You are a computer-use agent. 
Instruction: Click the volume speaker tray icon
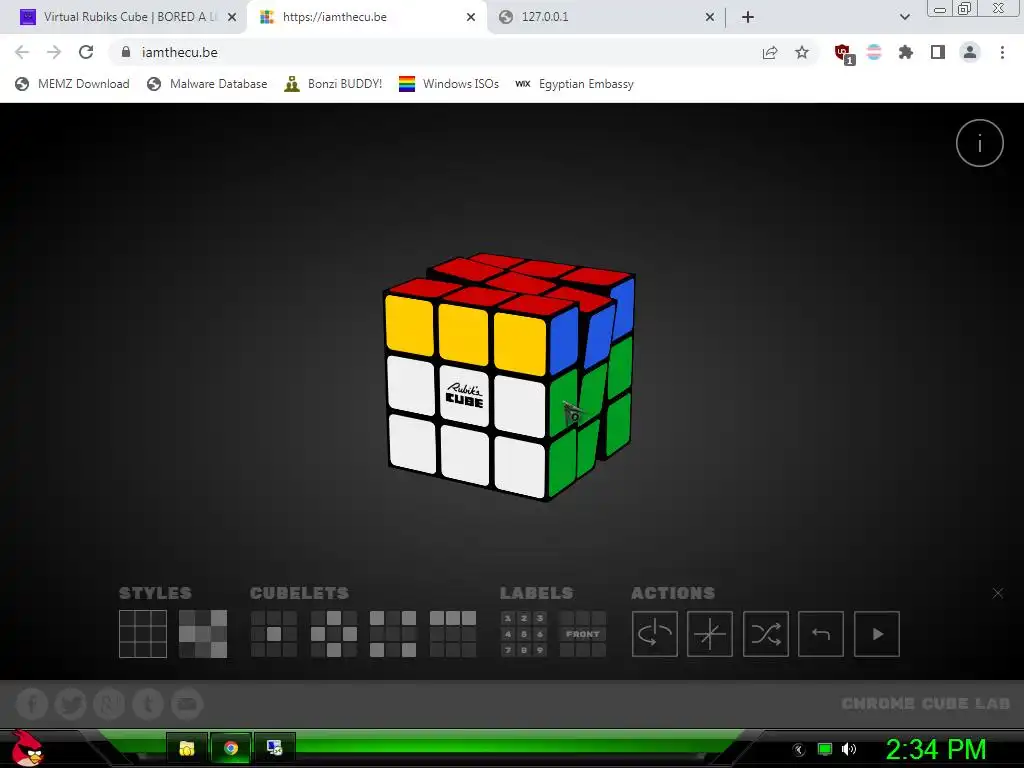pyautogui.click(x=848, y=749)
